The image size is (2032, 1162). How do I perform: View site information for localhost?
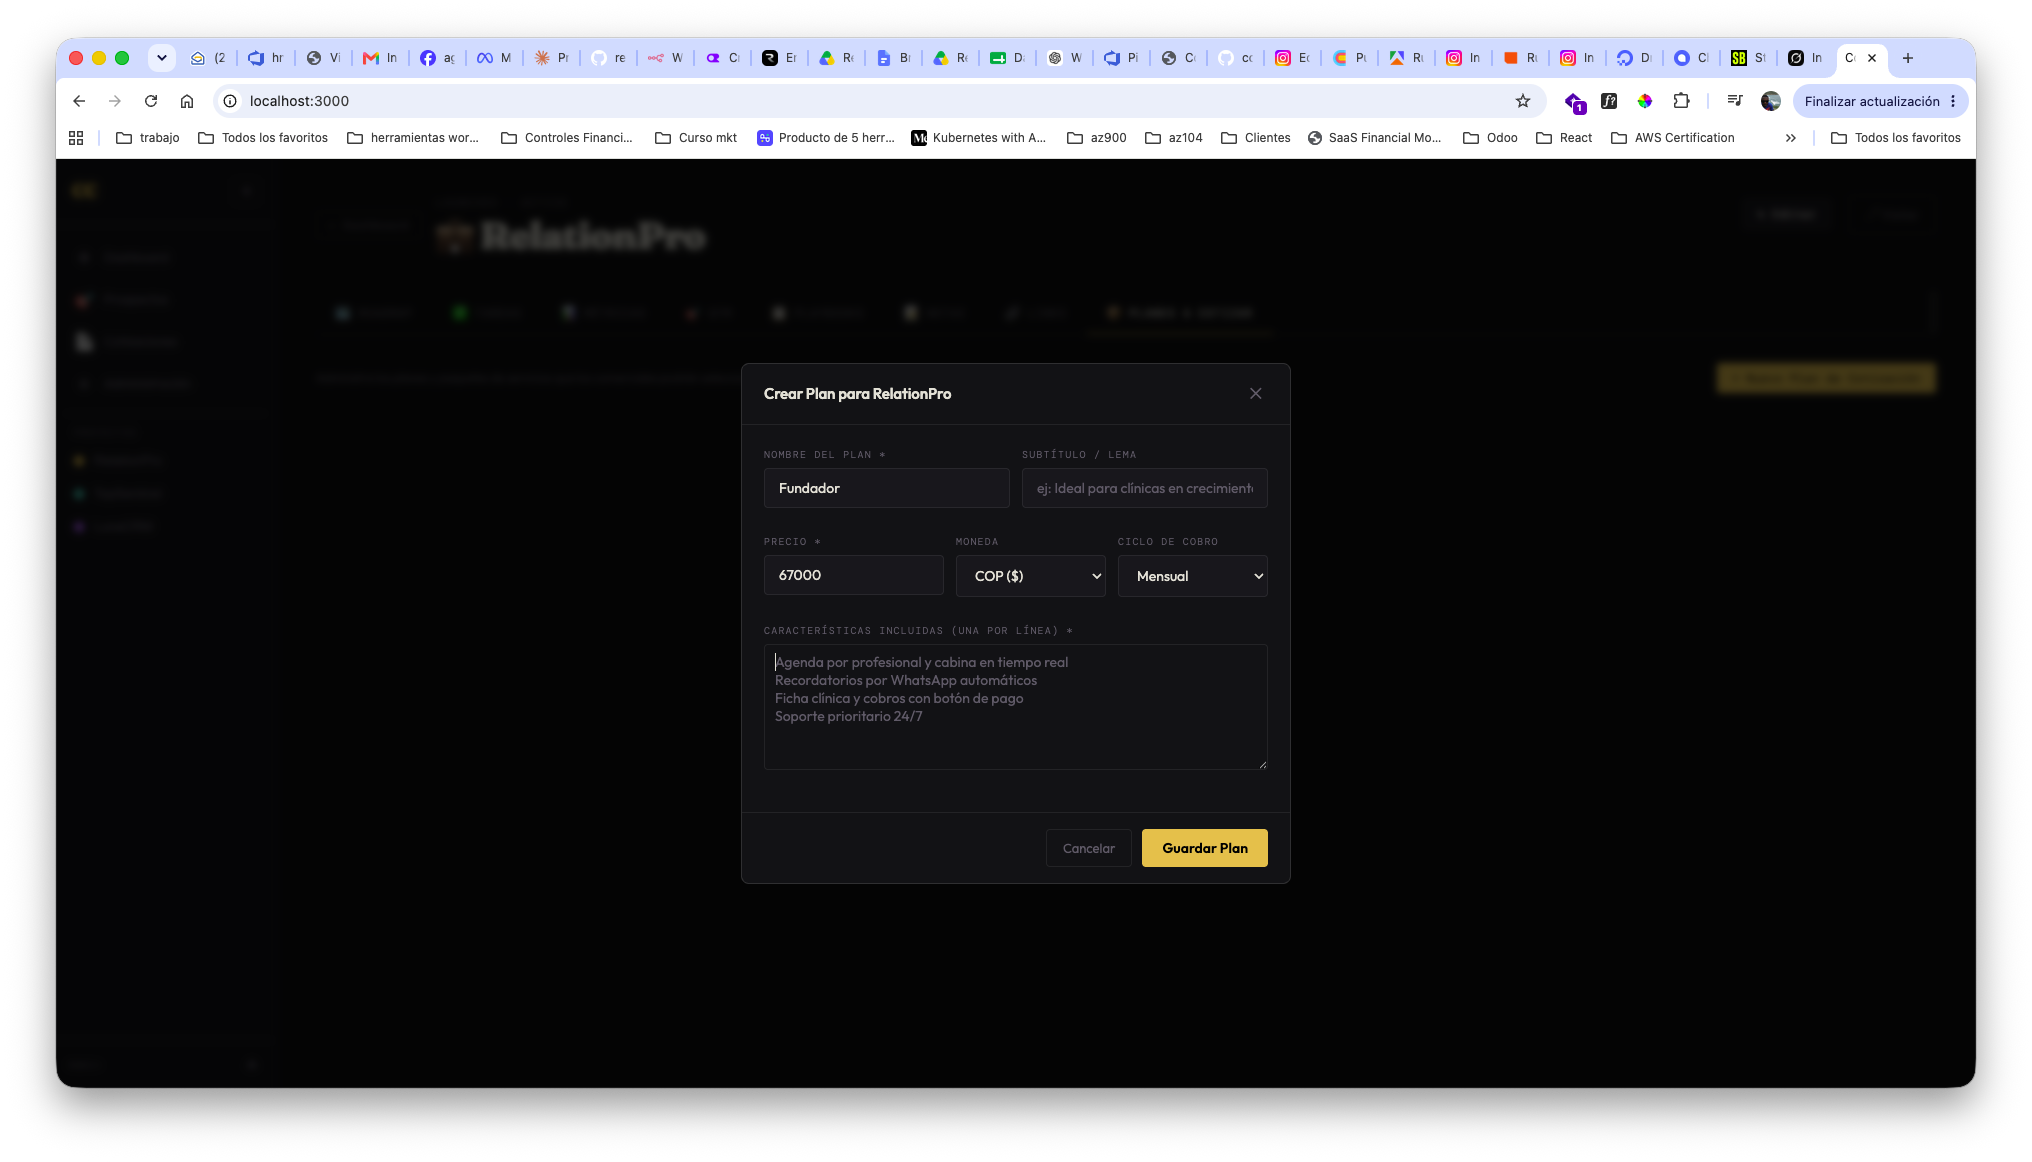230,101
